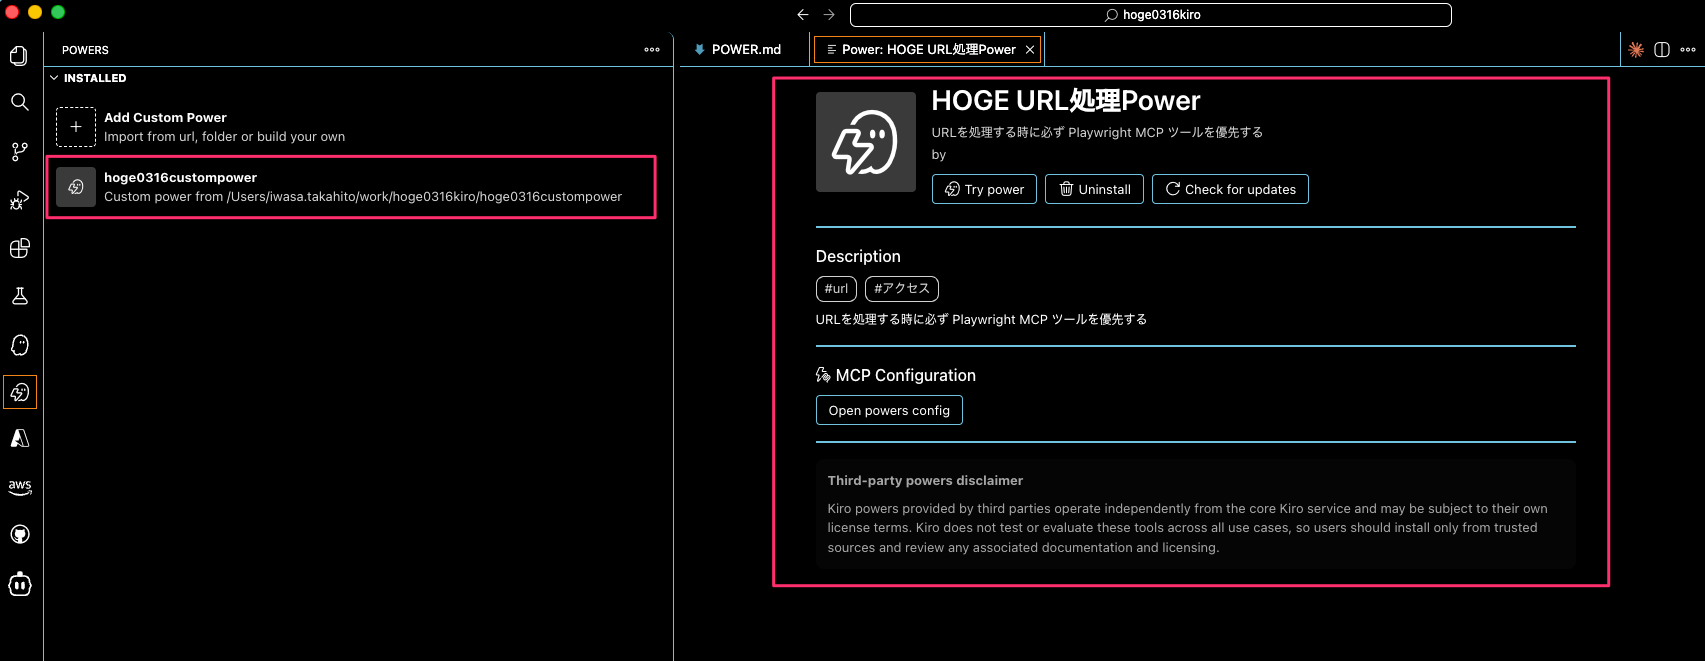Image resolution: width=1705 pixels, height=661 pixels.
Task: Open Source Control branch icon
Action: tap(19, 151)
